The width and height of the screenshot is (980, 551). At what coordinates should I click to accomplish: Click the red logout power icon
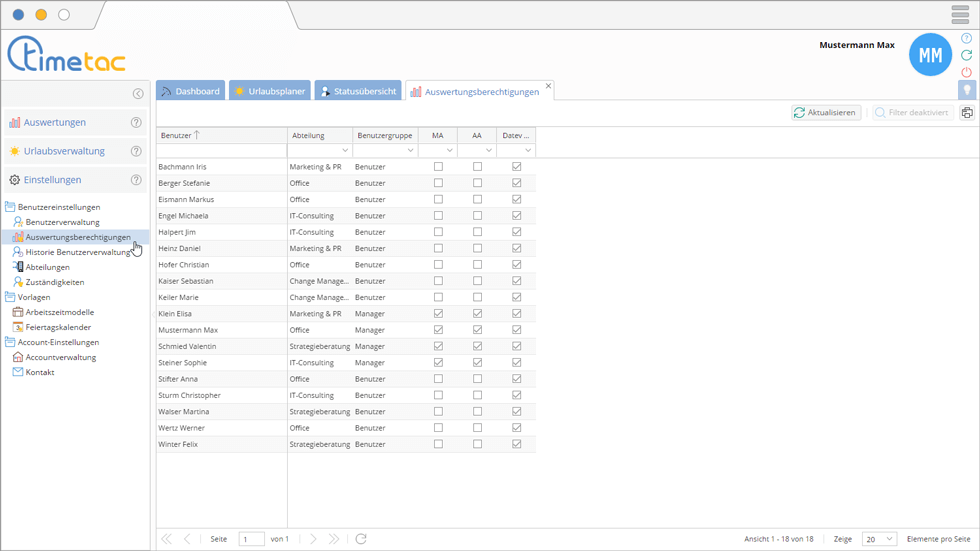pyautogui.click(x=966, y=72)
